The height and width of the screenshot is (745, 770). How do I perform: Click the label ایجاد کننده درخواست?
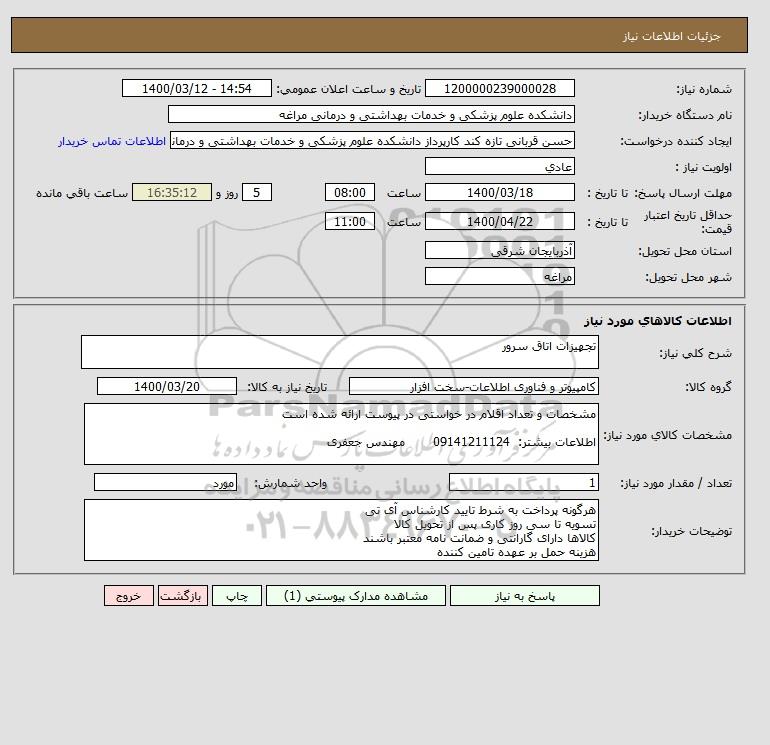pos(676,141)
